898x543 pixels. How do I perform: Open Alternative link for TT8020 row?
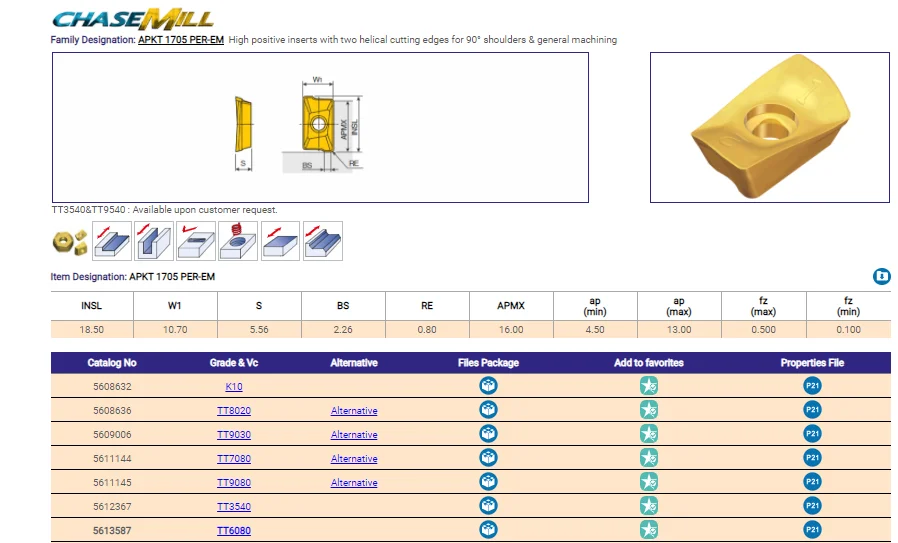pos(354,411)
